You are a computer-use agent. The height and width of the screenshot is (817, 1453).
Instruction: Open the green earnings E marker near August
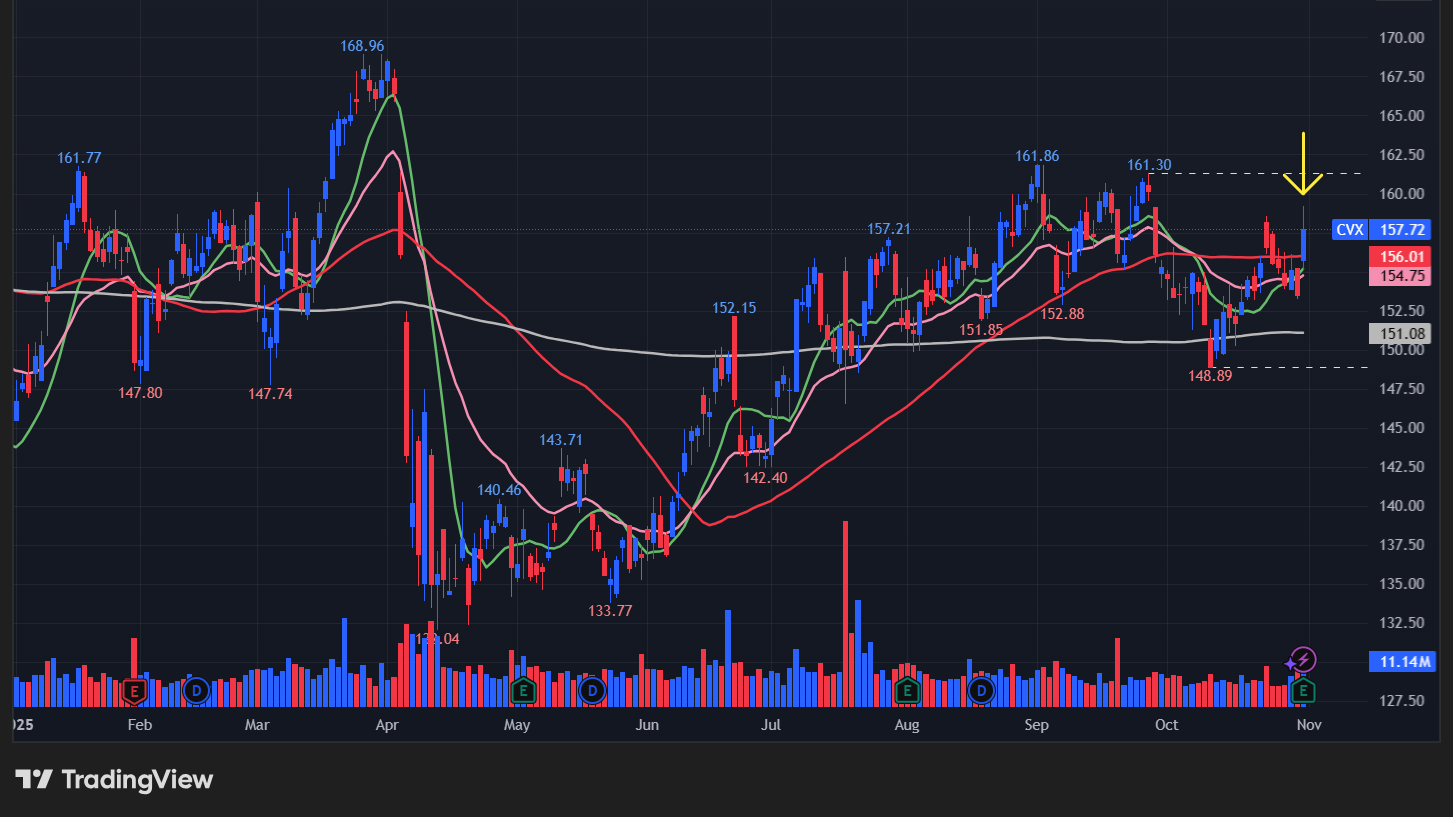907,690
